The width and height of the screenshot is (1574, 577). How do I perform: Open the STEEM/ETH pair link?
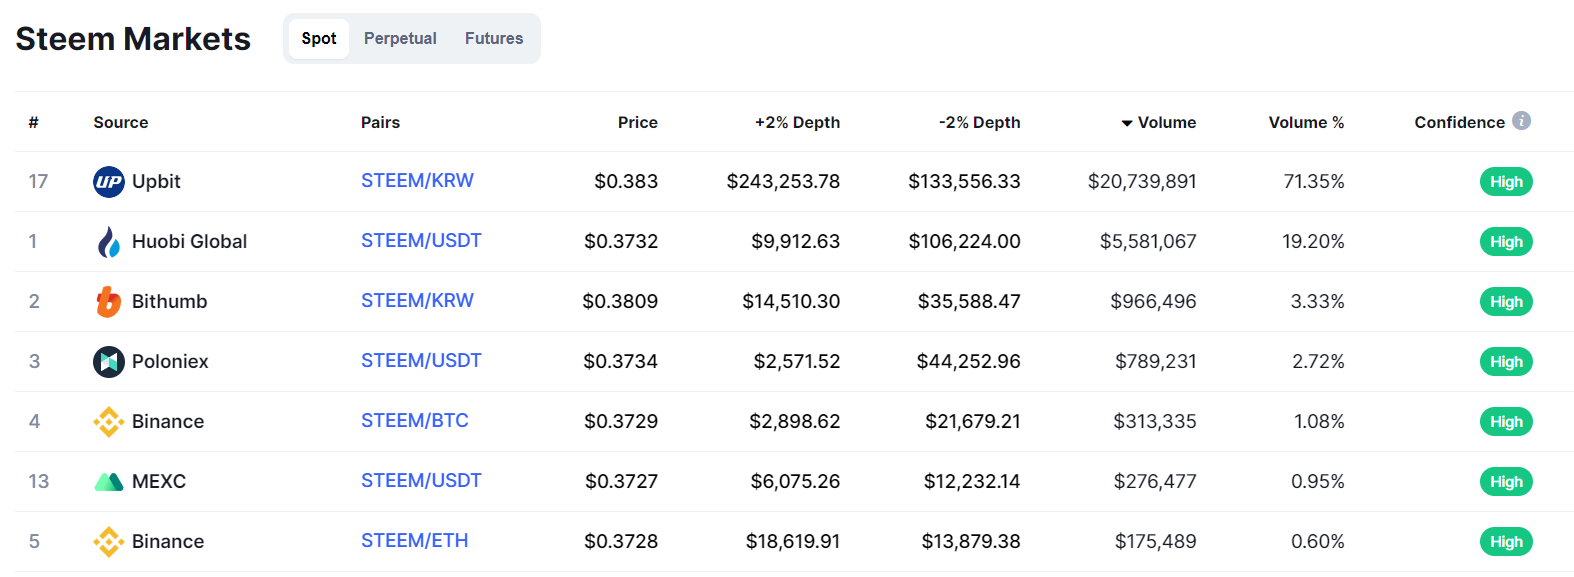(415, 541)
